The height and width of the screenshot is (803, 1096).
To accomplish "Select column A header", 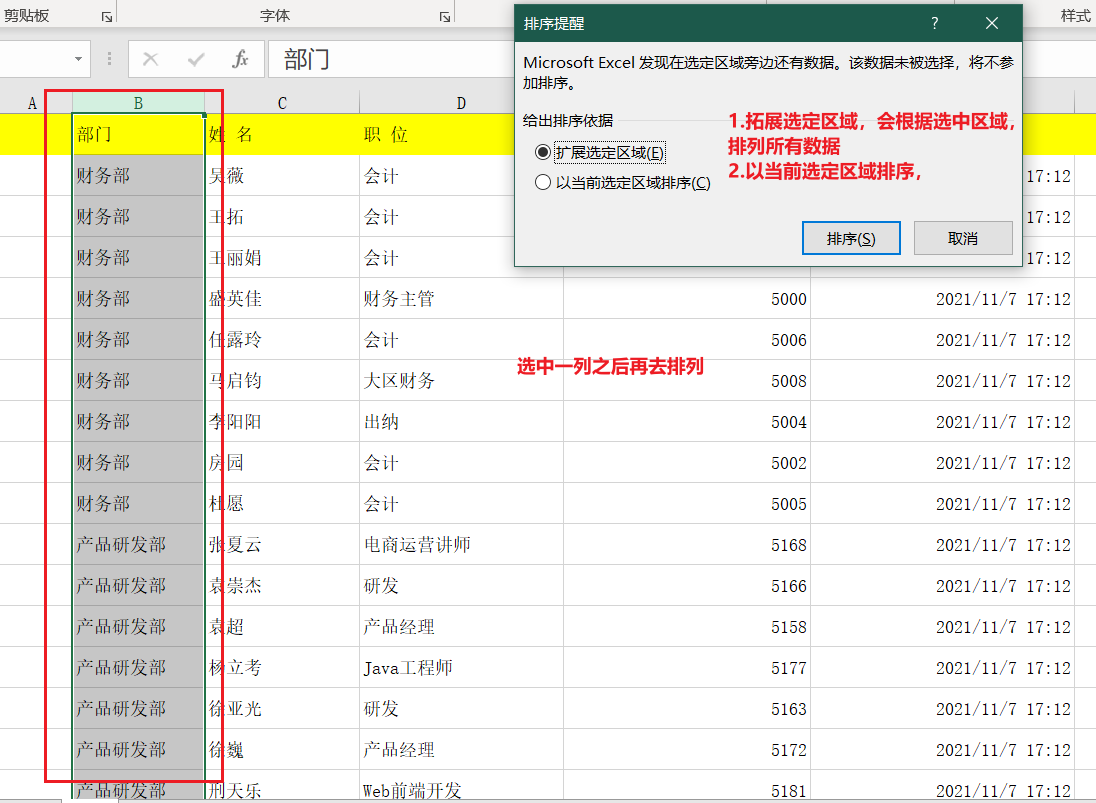I will coord(32,103).
